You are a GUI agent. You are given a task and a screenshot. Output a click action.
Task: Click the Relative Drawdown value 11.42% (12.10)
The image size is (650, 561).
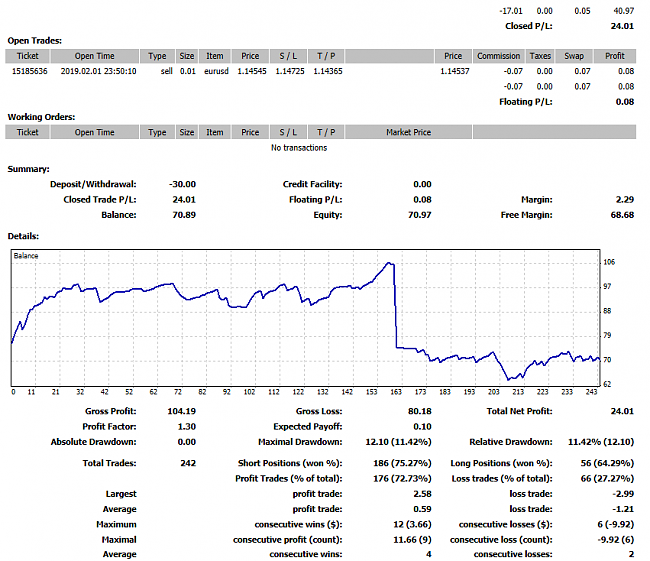pyautogui.click(x=601, y=442)
